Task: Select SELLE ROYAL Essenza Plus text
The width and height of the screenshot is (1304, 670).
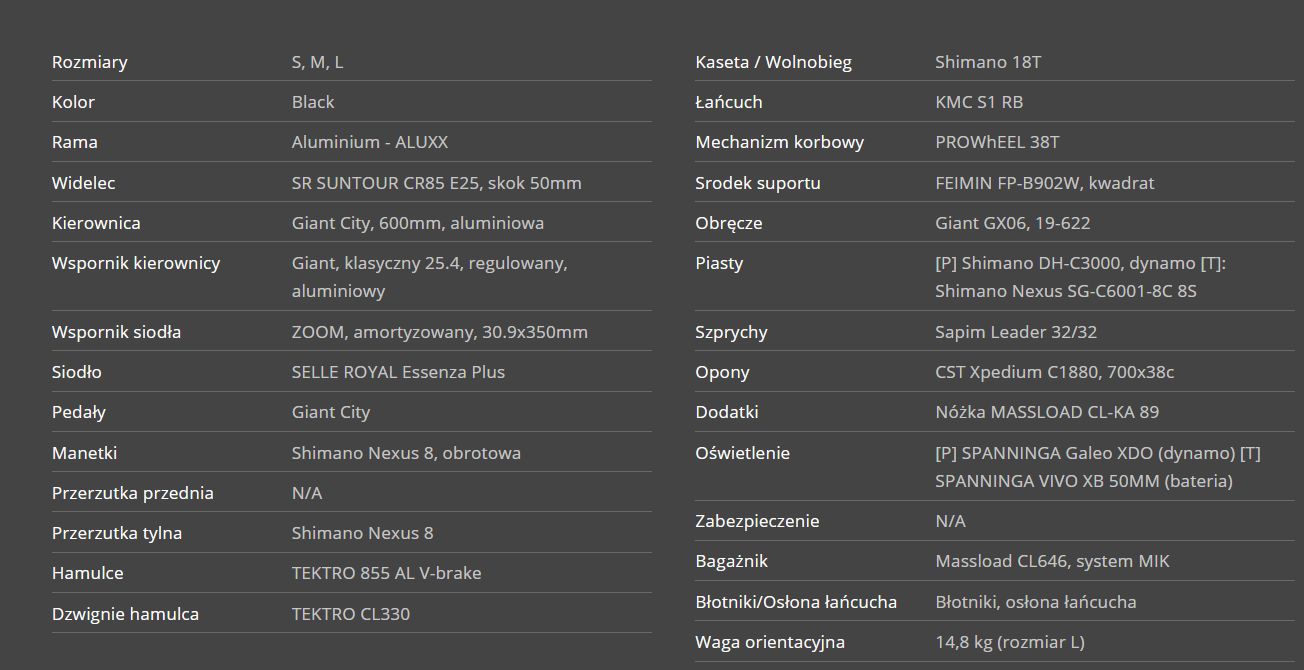Action: [398, 372]
